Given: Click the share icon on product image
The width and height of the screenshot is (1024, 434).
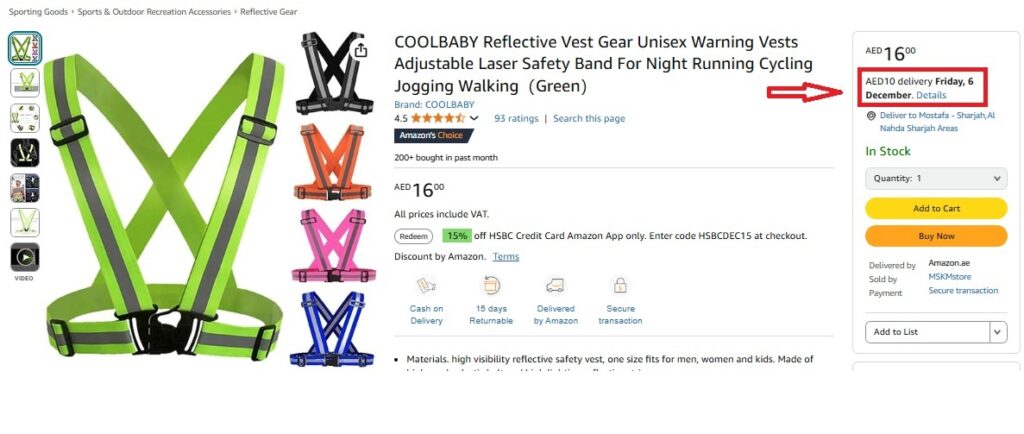Looking at the screenshot, I should click(360, 50).
